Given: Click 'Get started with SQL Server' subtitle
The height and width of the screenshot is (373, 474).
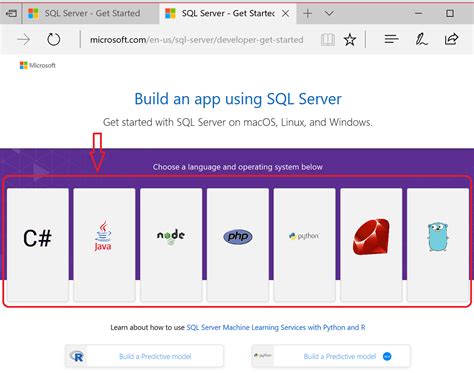Looking at the screenshot, I should coord(238,122).
